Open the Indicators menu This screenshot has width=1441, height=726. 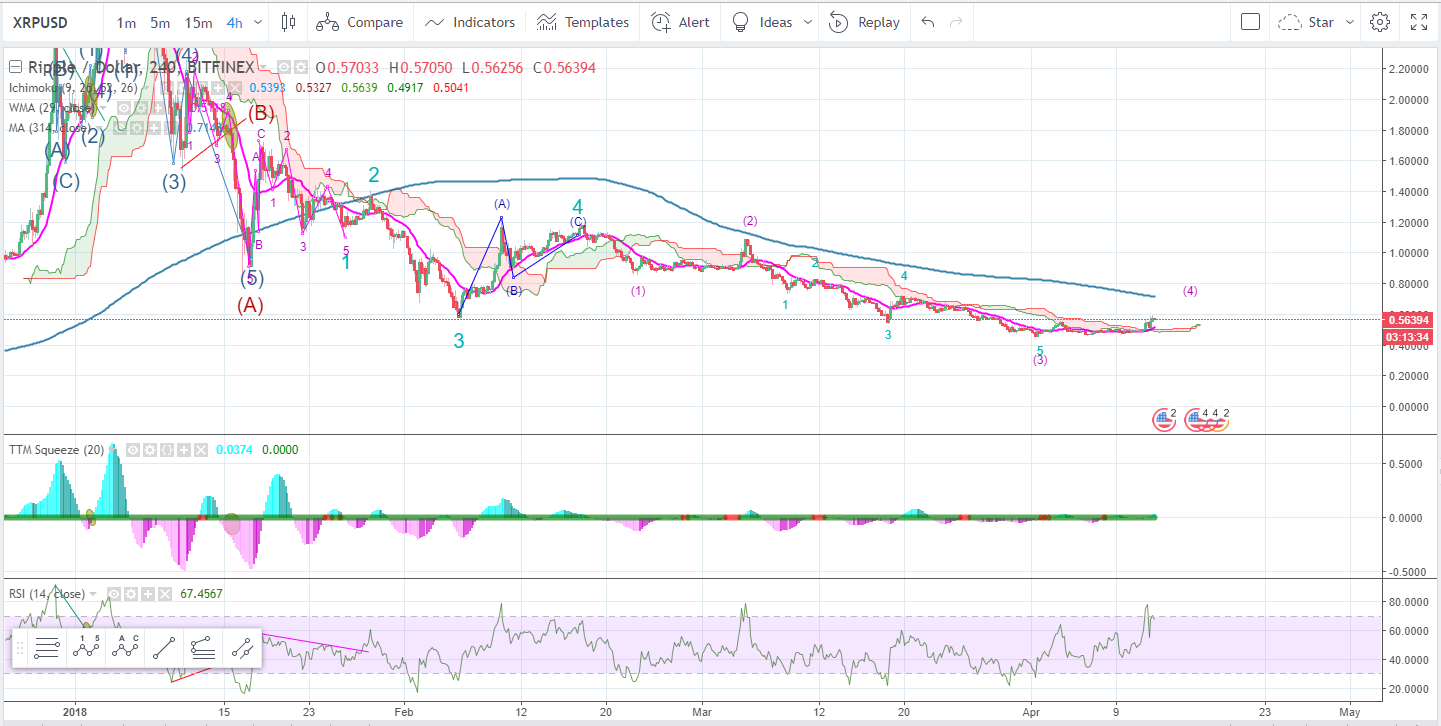pos(470,22)
